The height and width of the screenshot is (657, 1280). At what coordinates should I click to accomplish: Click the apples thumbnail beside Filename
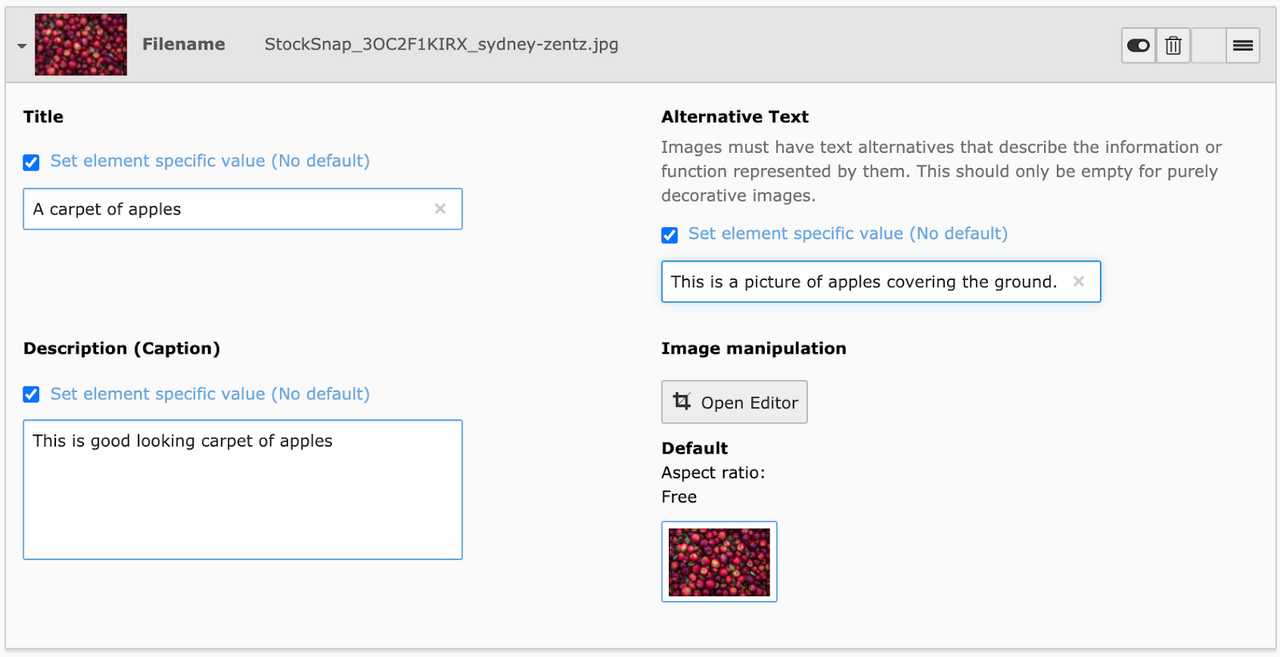click(x=81, y=45)
